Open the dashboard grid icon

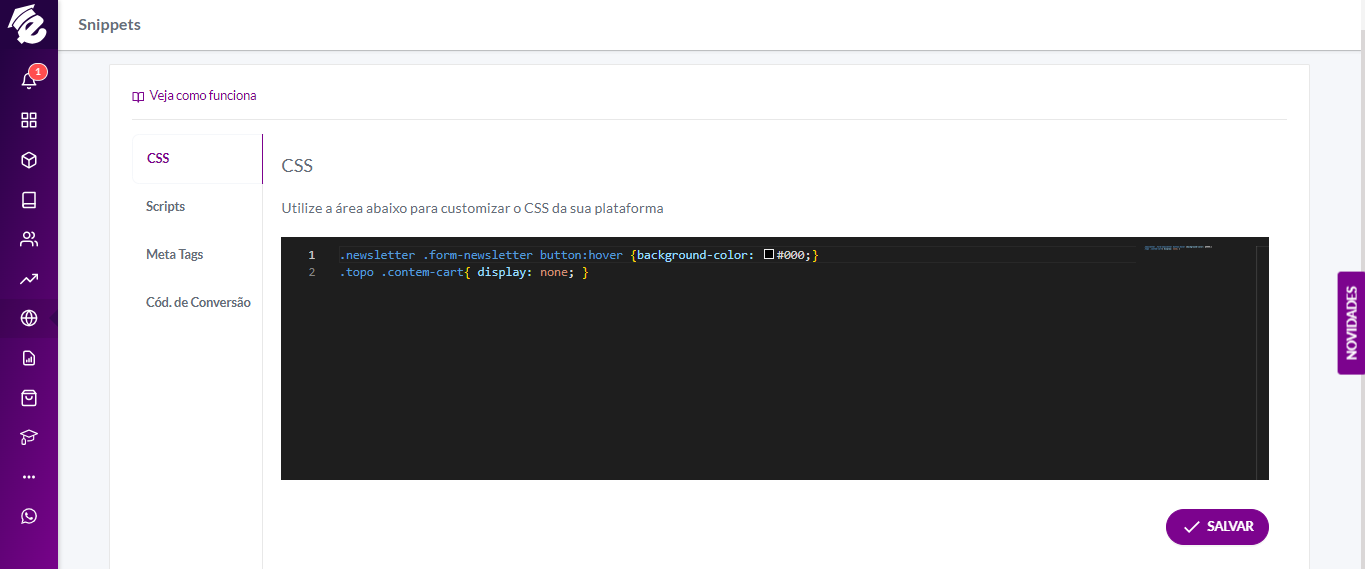point(29,120)
